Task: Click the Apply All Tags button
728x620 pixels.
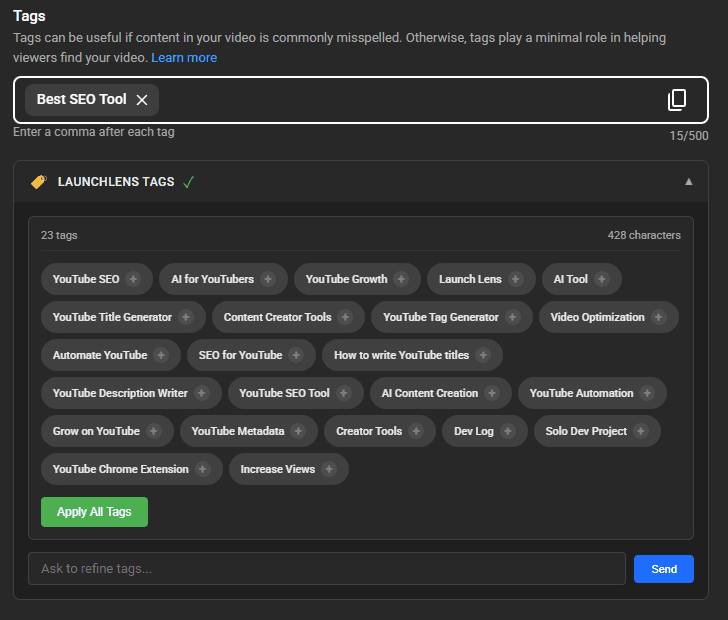Action: 94,512
